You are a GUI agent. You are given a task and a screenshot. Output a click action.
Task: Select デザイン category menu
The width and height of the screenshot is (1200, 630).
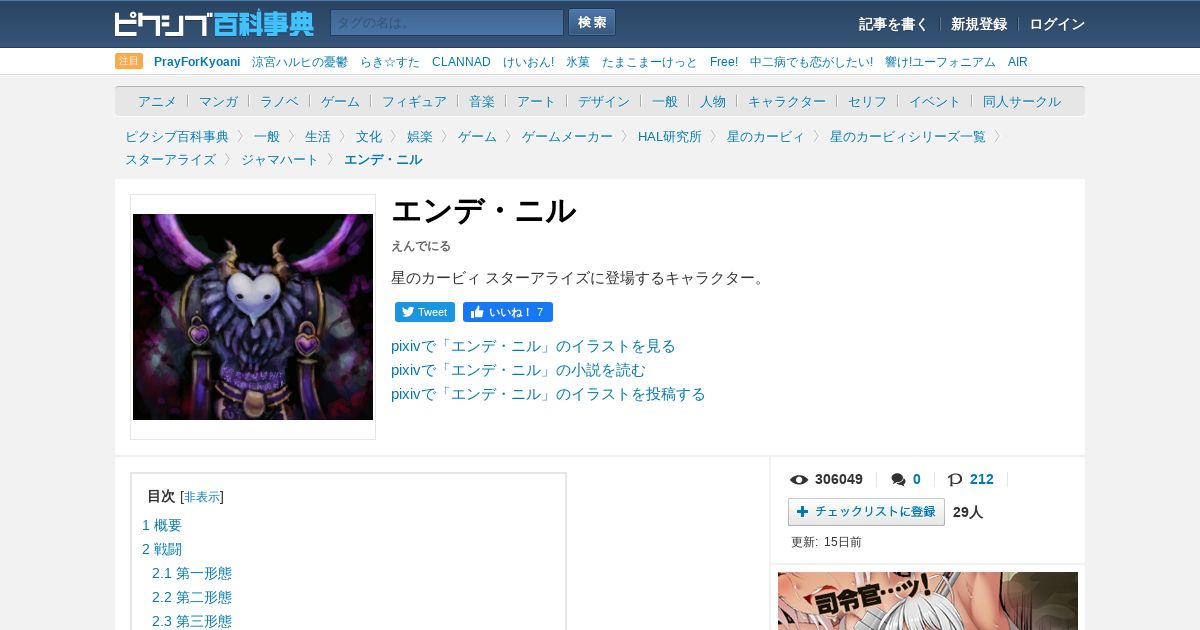click(604, 101)
